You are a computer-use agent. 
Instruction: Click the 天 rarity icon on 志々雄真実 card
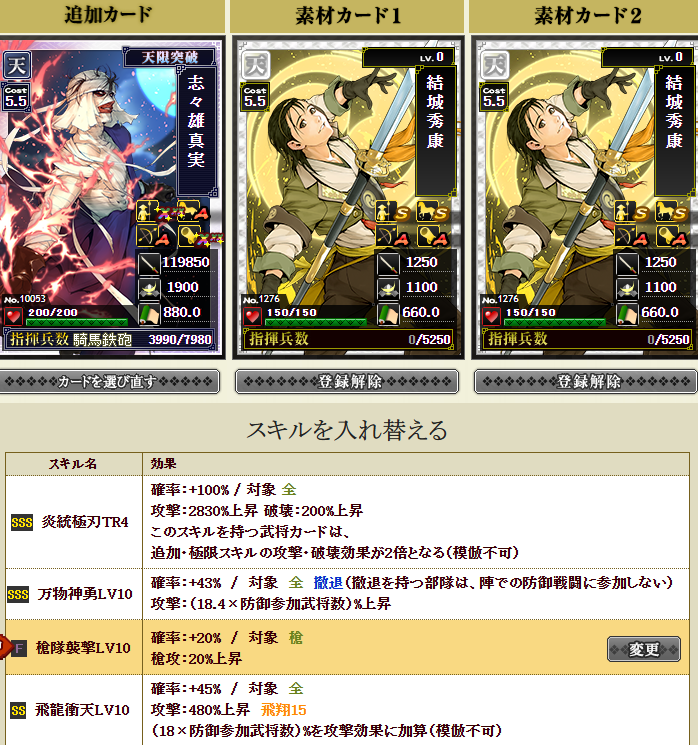coord(17,65)
